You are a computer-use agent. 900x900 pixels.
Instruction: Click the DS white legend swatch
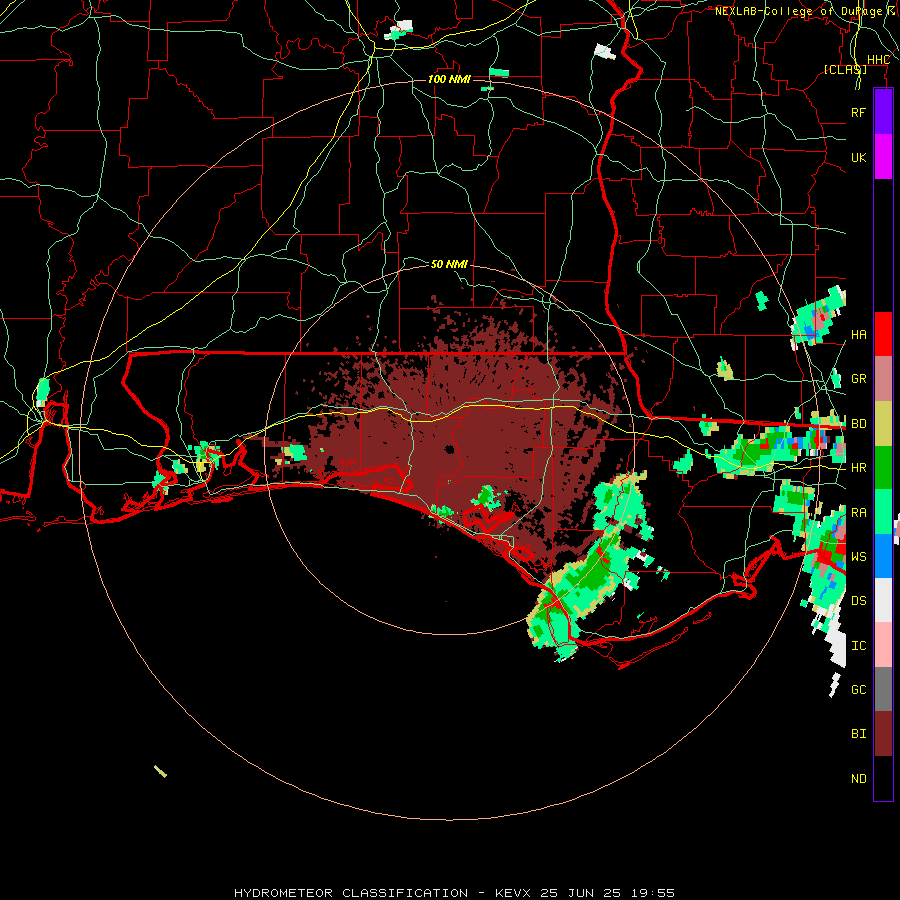(x=883, y=600)
